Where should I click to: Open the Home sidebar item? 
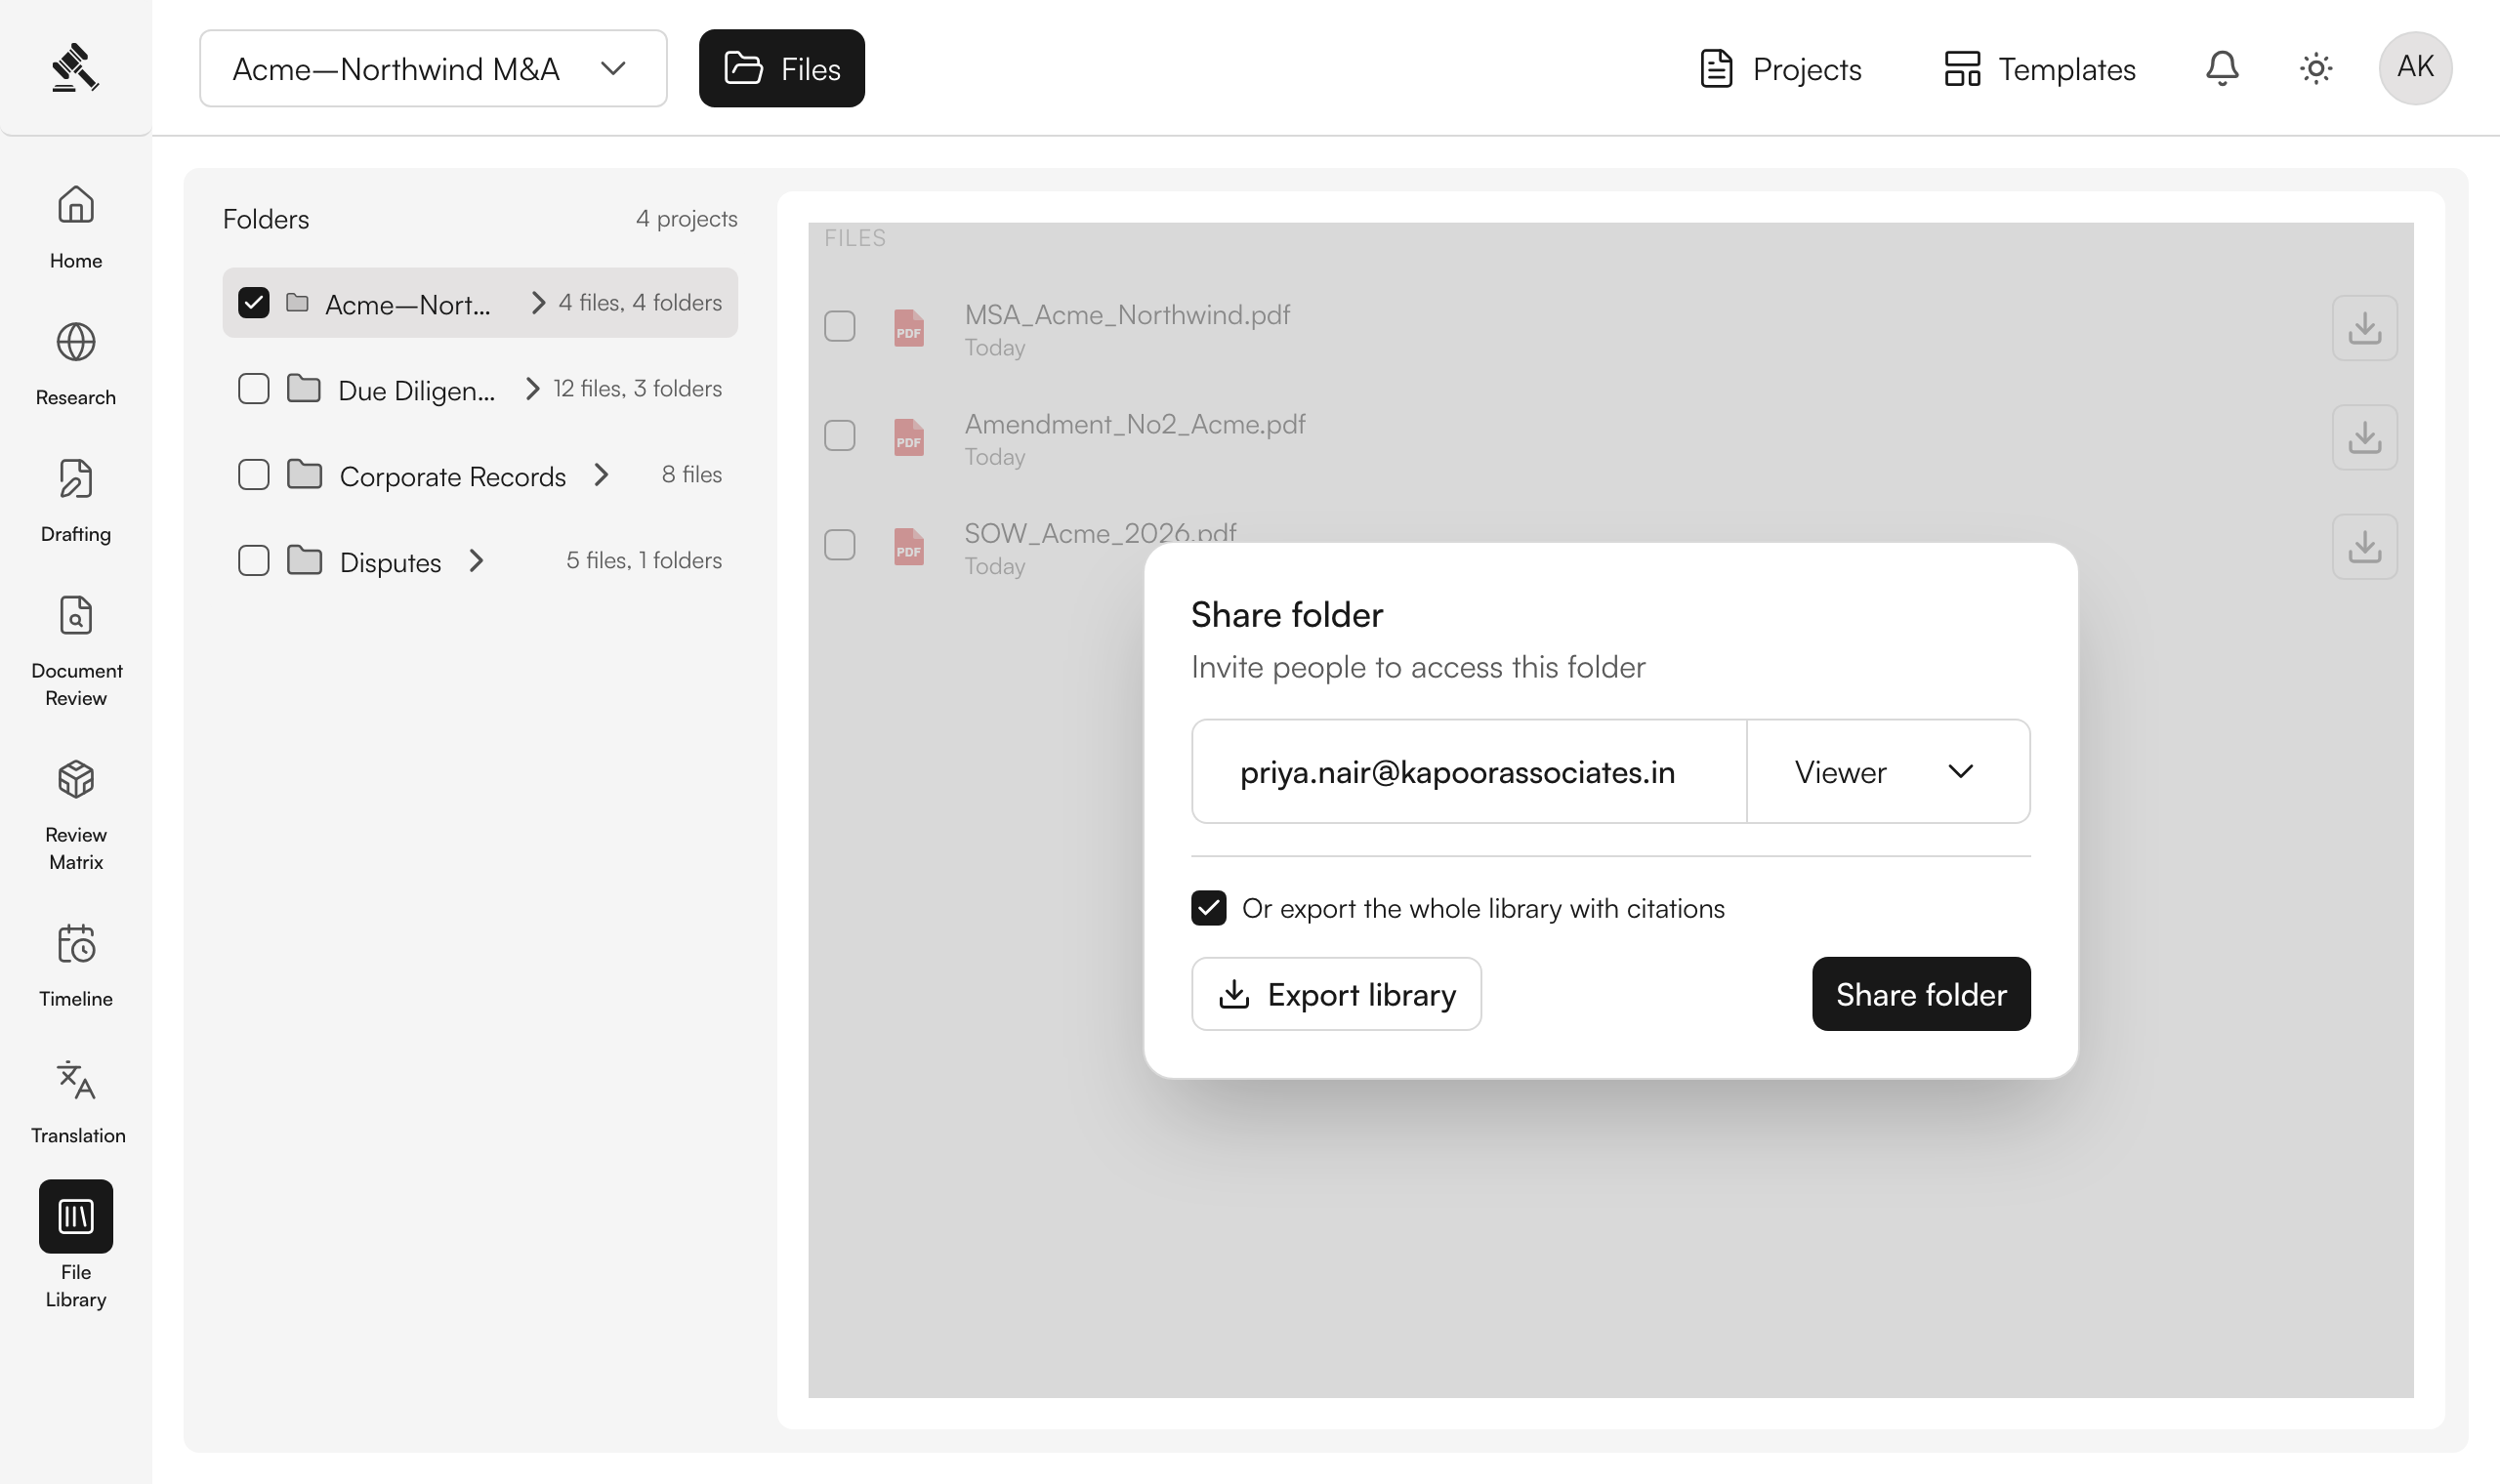[x=76, y=227]
